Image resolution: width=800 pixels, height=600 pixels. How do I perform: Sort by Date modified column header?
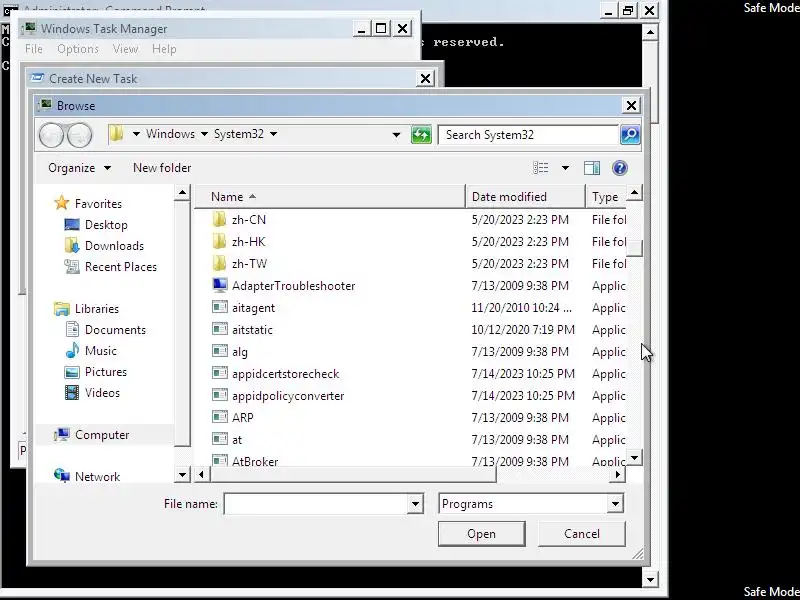coord(526,197)
